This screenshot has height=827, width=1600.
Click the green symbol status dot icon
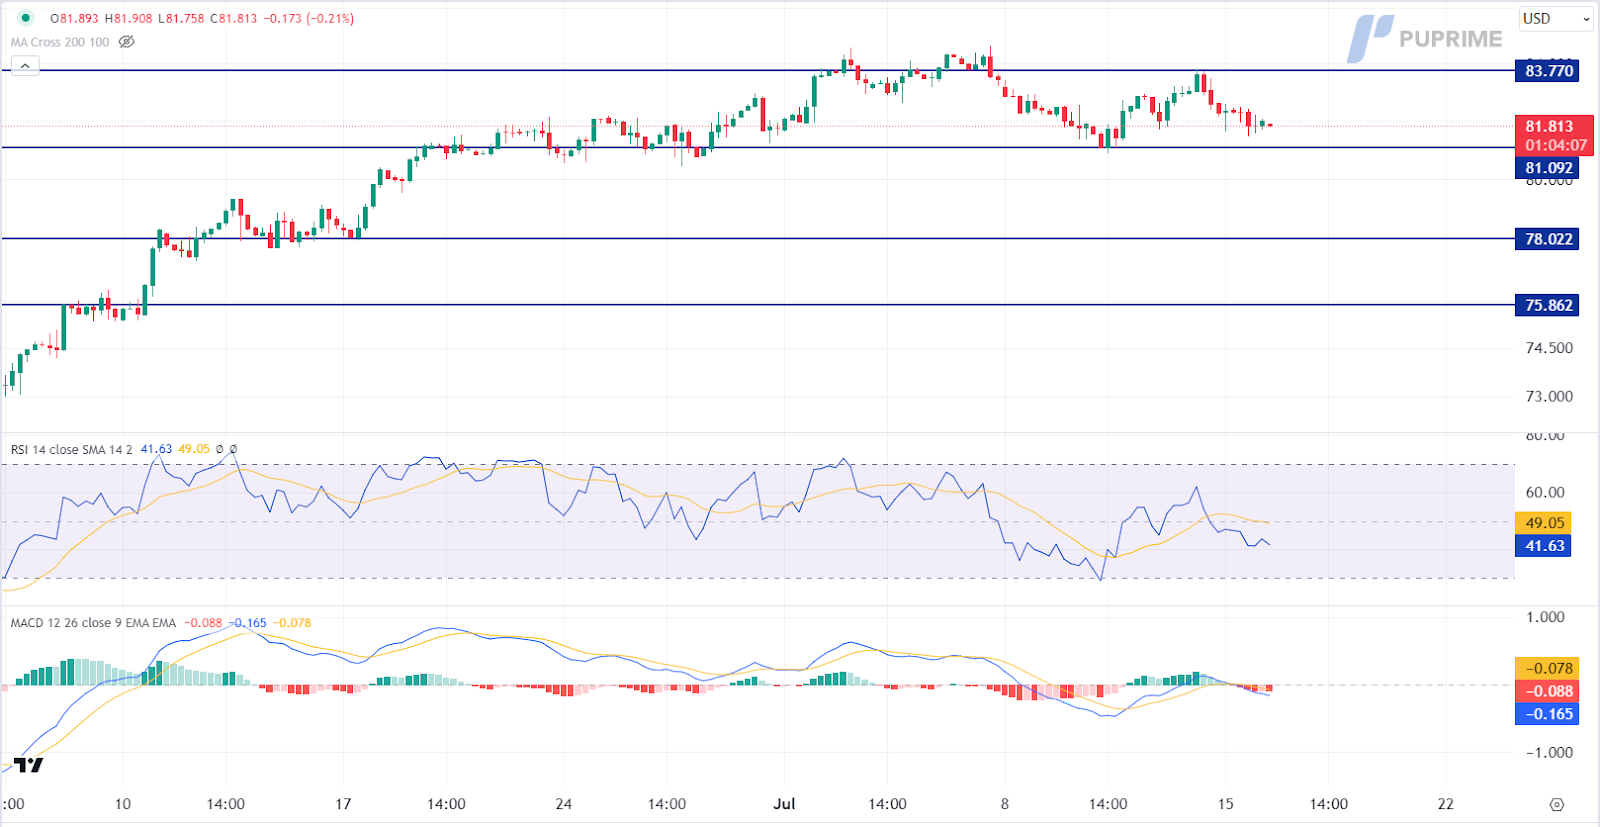[x=26, y=18]
